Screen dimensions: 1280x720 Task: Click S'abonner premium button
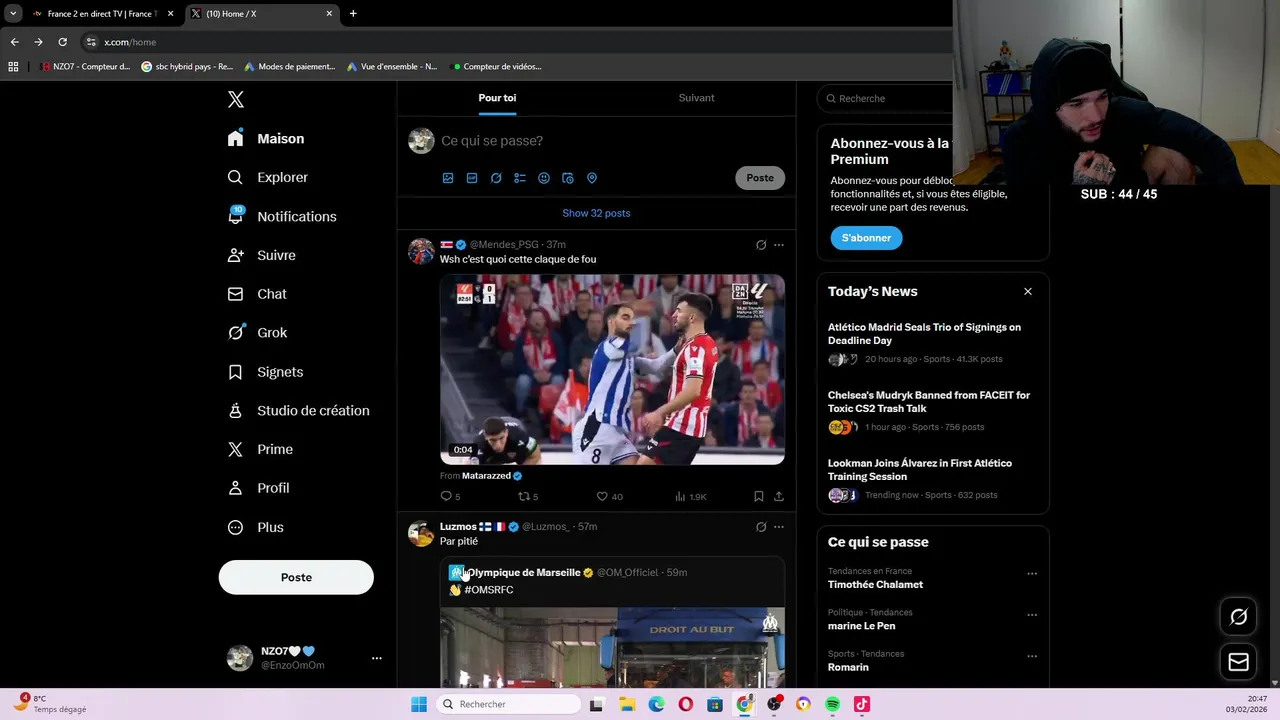(x=866, y=238)
